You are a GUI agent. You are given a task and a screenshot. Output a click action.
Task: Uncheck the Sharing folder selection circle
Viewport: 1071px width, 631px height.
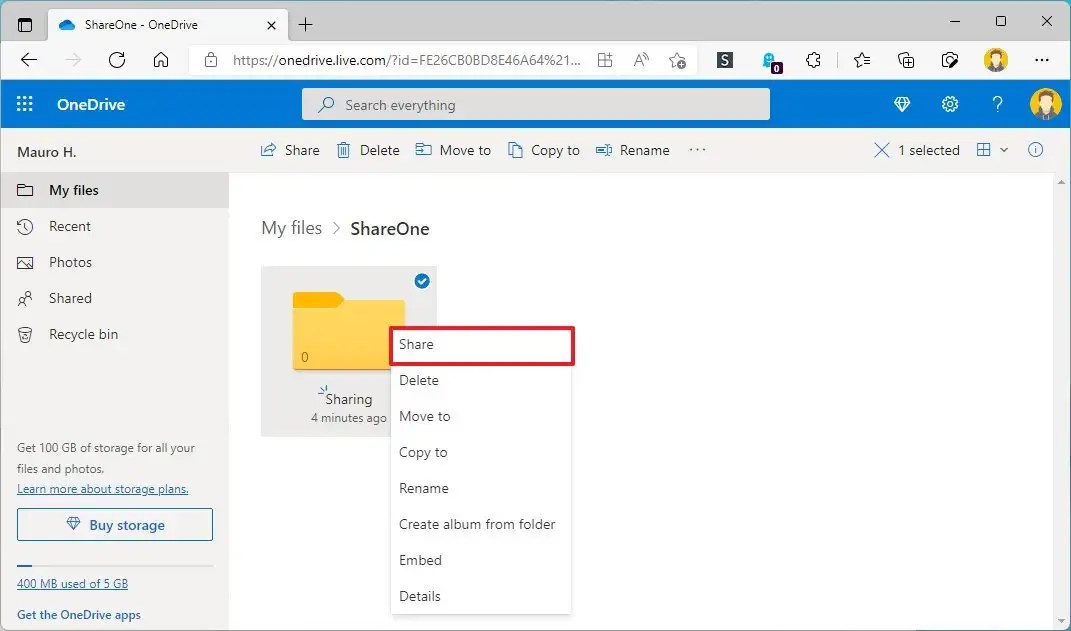421,281
